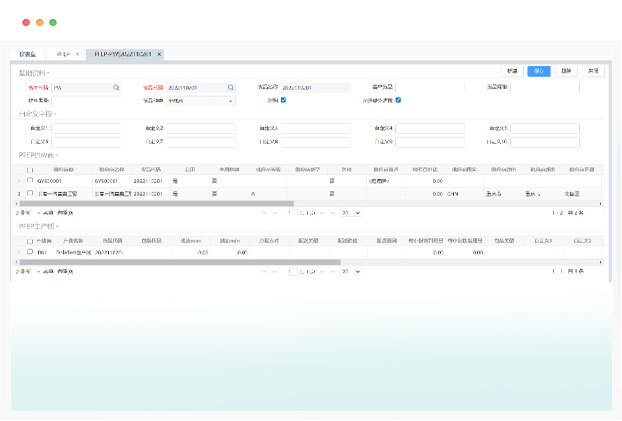The height and width of the screenshot is (421, 622).
Task: Click the D01 cell in PFEP生产线 table
Action: (x=42, y=252)
